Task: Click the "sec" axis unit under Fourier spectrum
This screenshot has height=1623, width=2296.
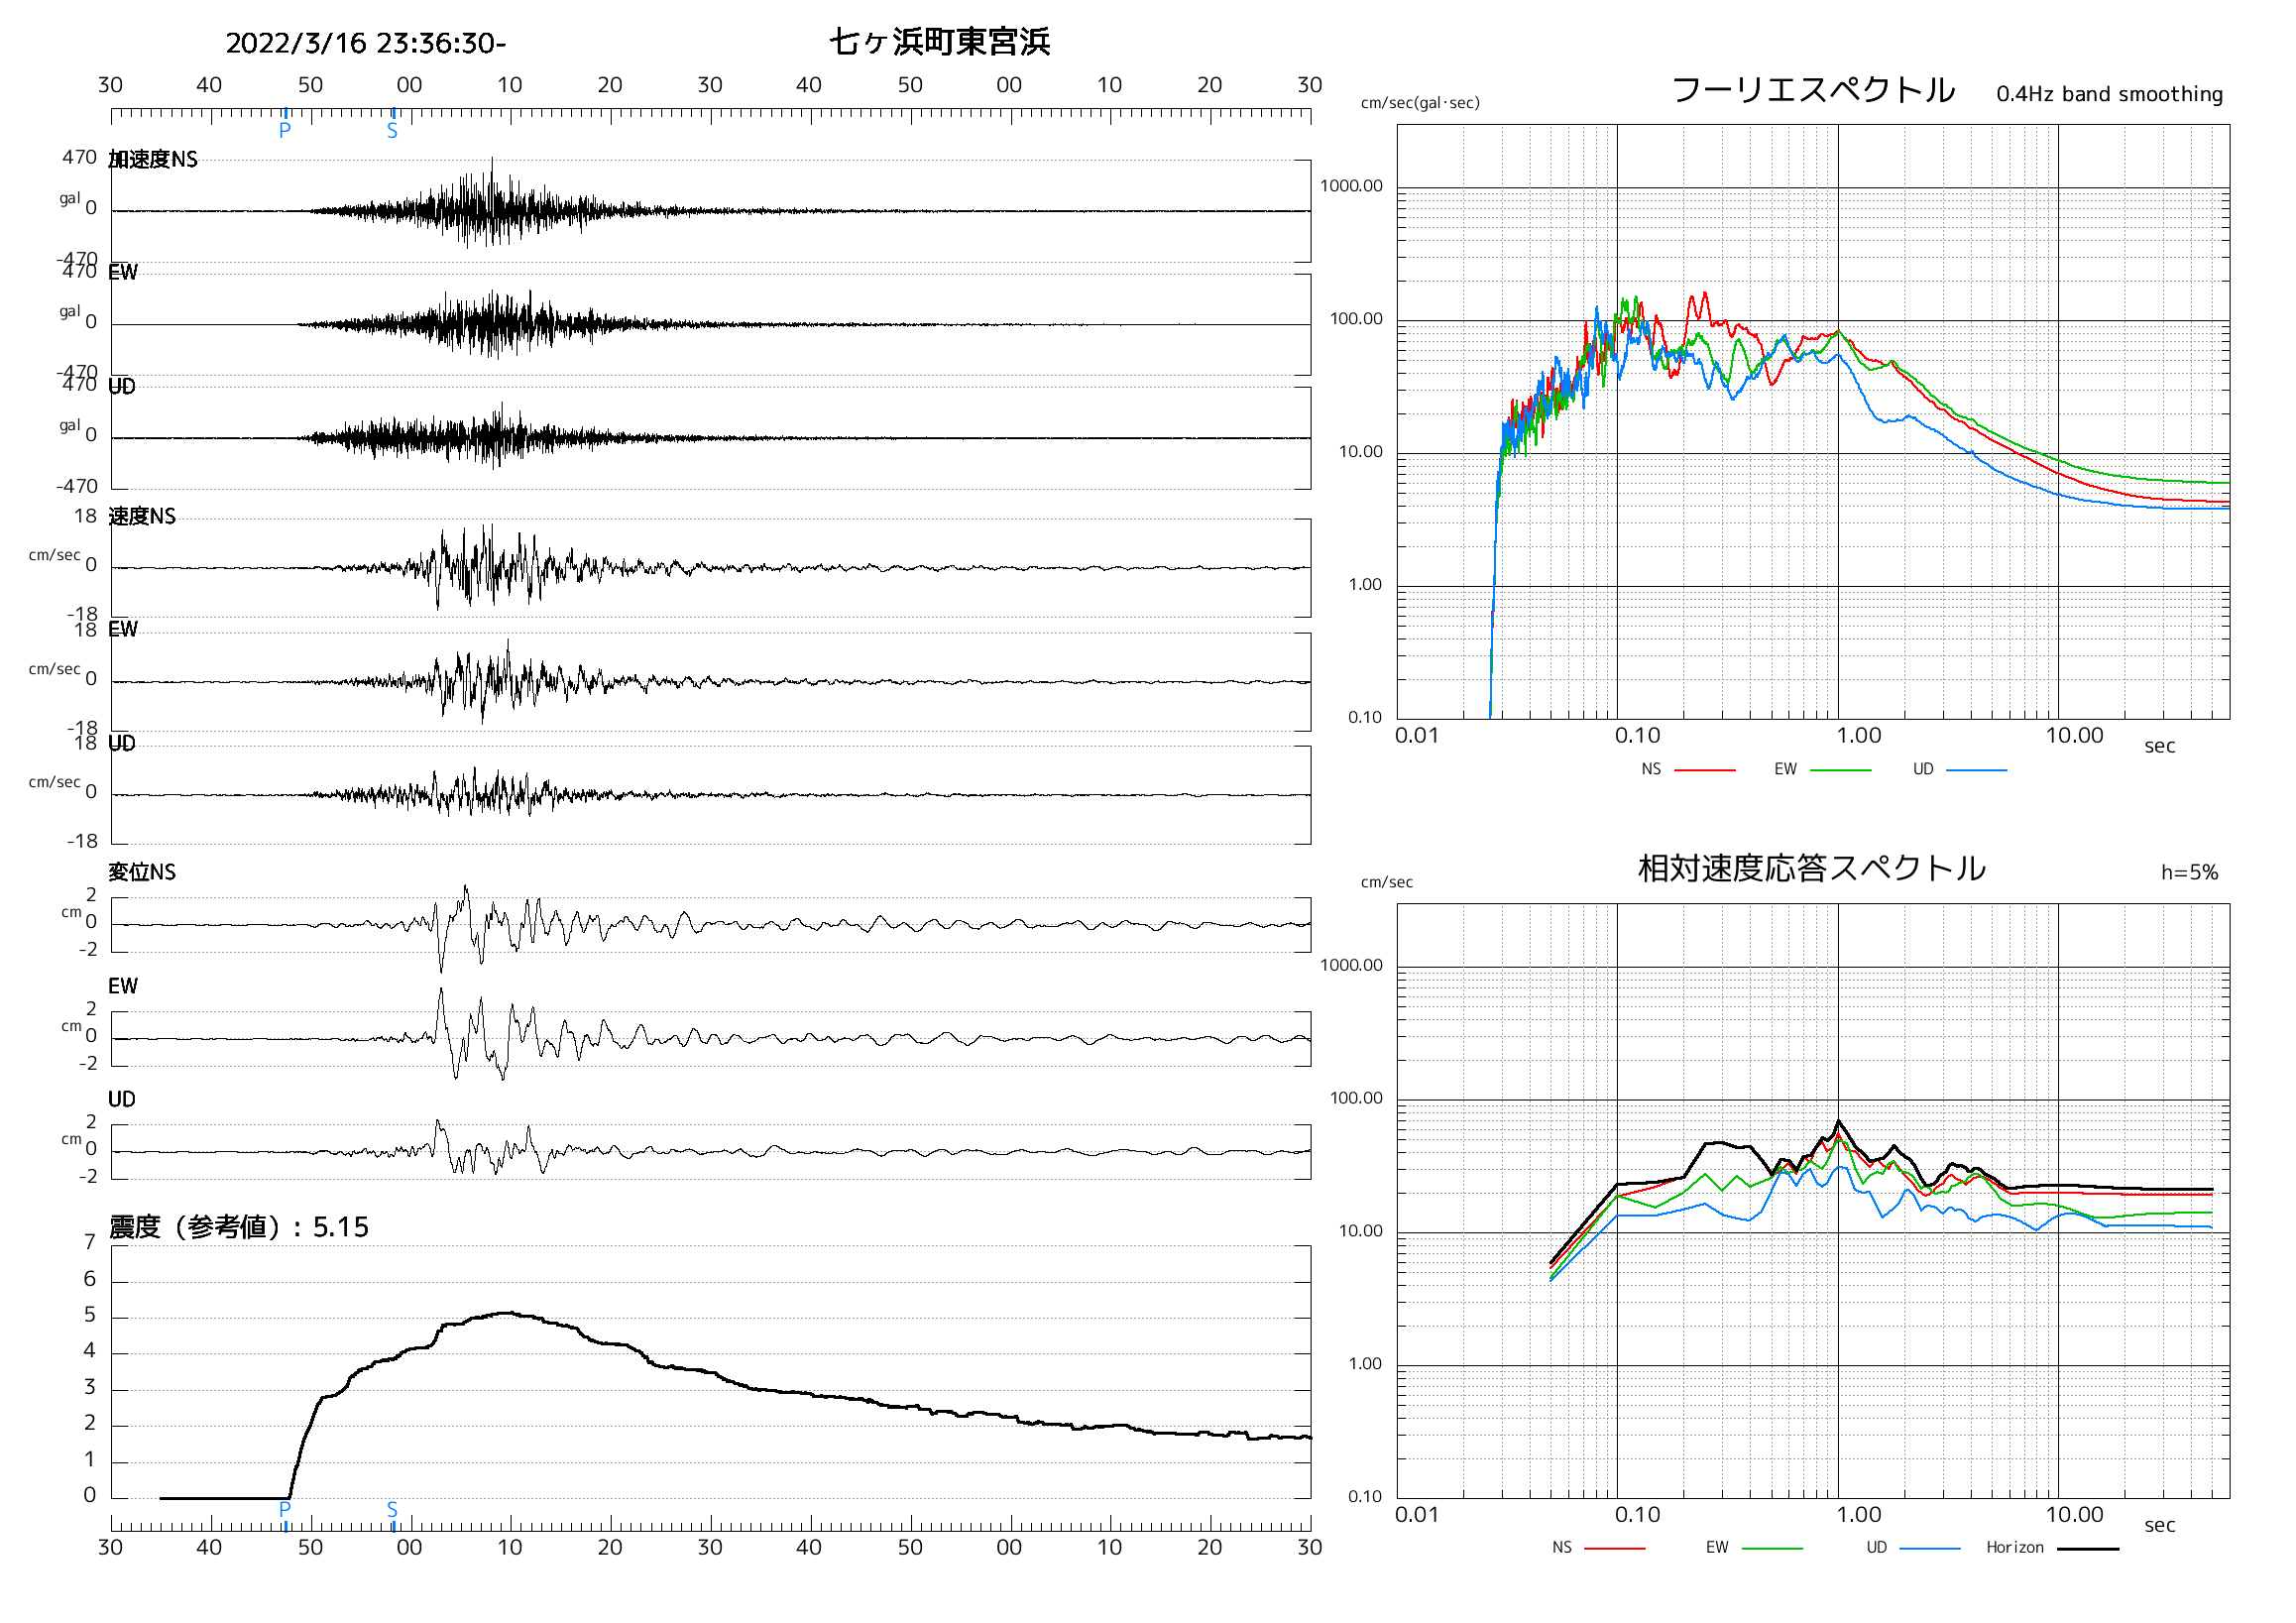Action: click(x=2159, y=746)
